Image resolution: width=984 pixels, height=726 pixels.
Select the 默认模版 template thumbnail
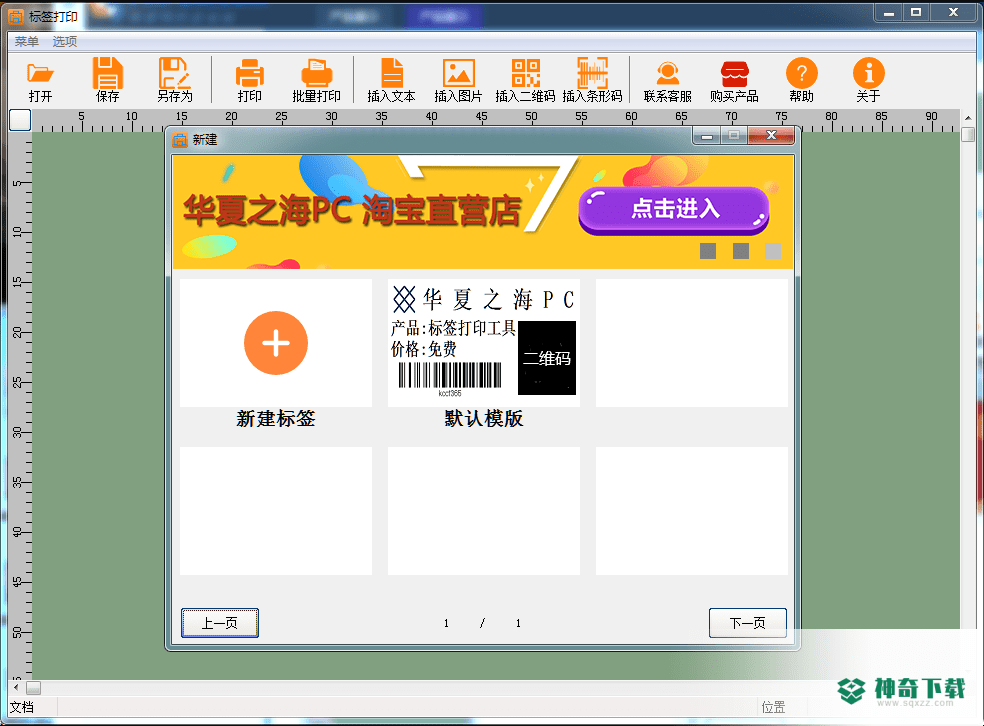point(484,343)
